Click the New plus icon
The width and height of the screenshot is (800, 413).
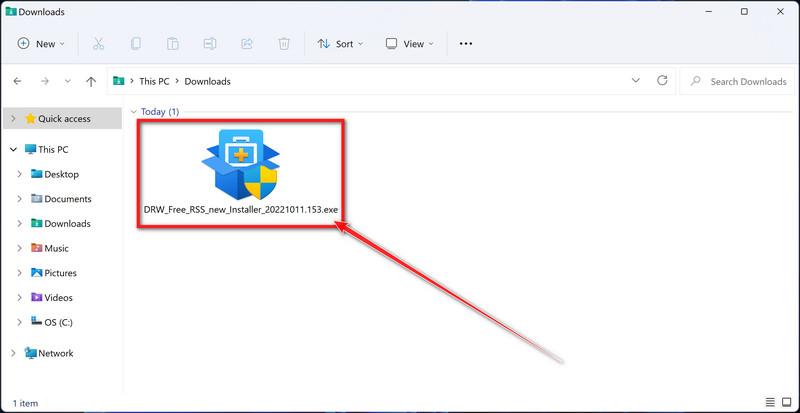[x=23, y=43]
